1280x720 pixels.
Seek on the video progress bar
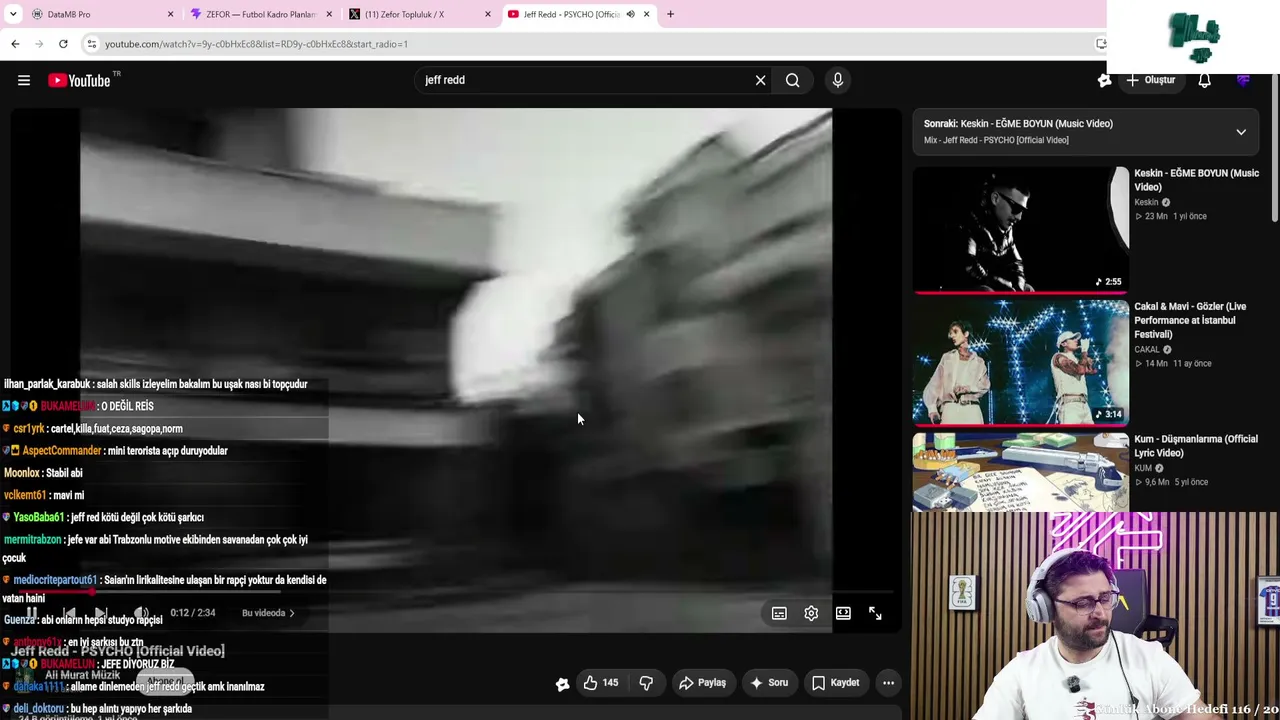455,592
